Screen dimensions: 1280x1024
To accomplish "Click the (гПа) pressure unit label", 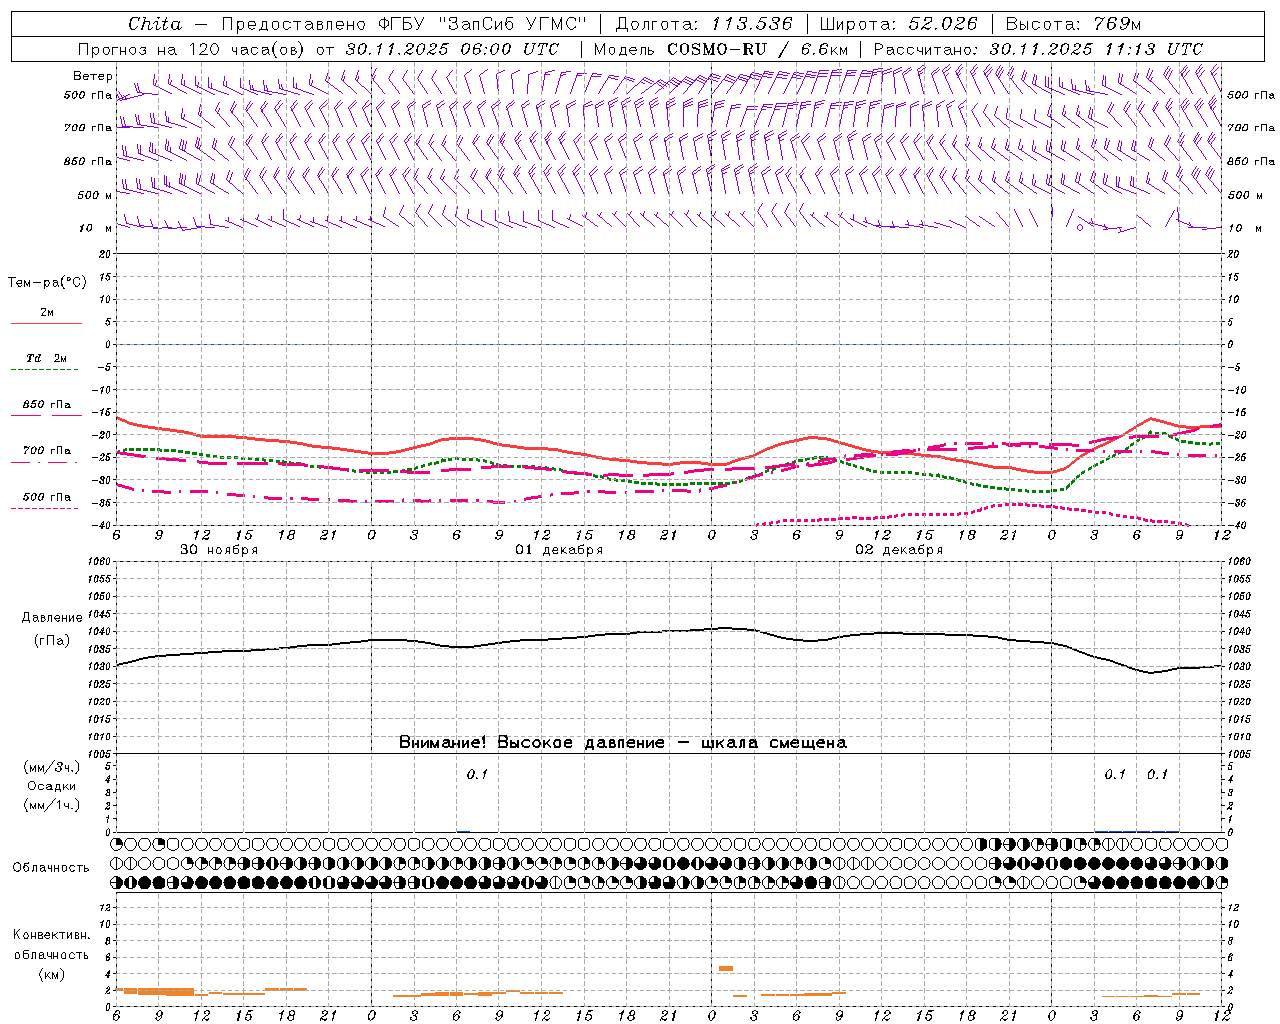I will tap(52, 641).
